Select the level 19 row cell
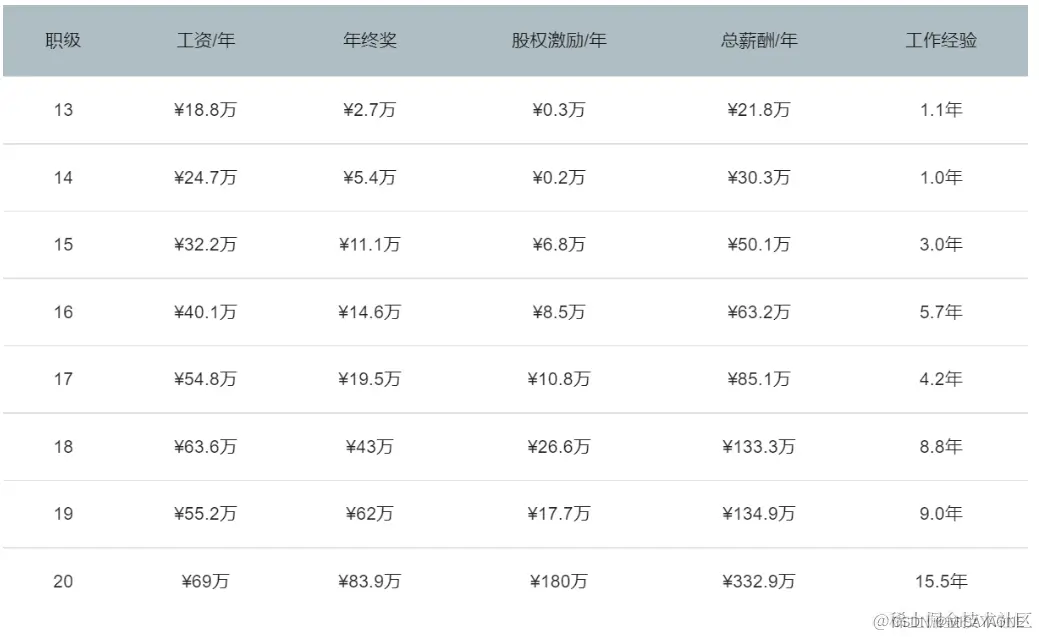1039x637 pixels. coord(63,514)
